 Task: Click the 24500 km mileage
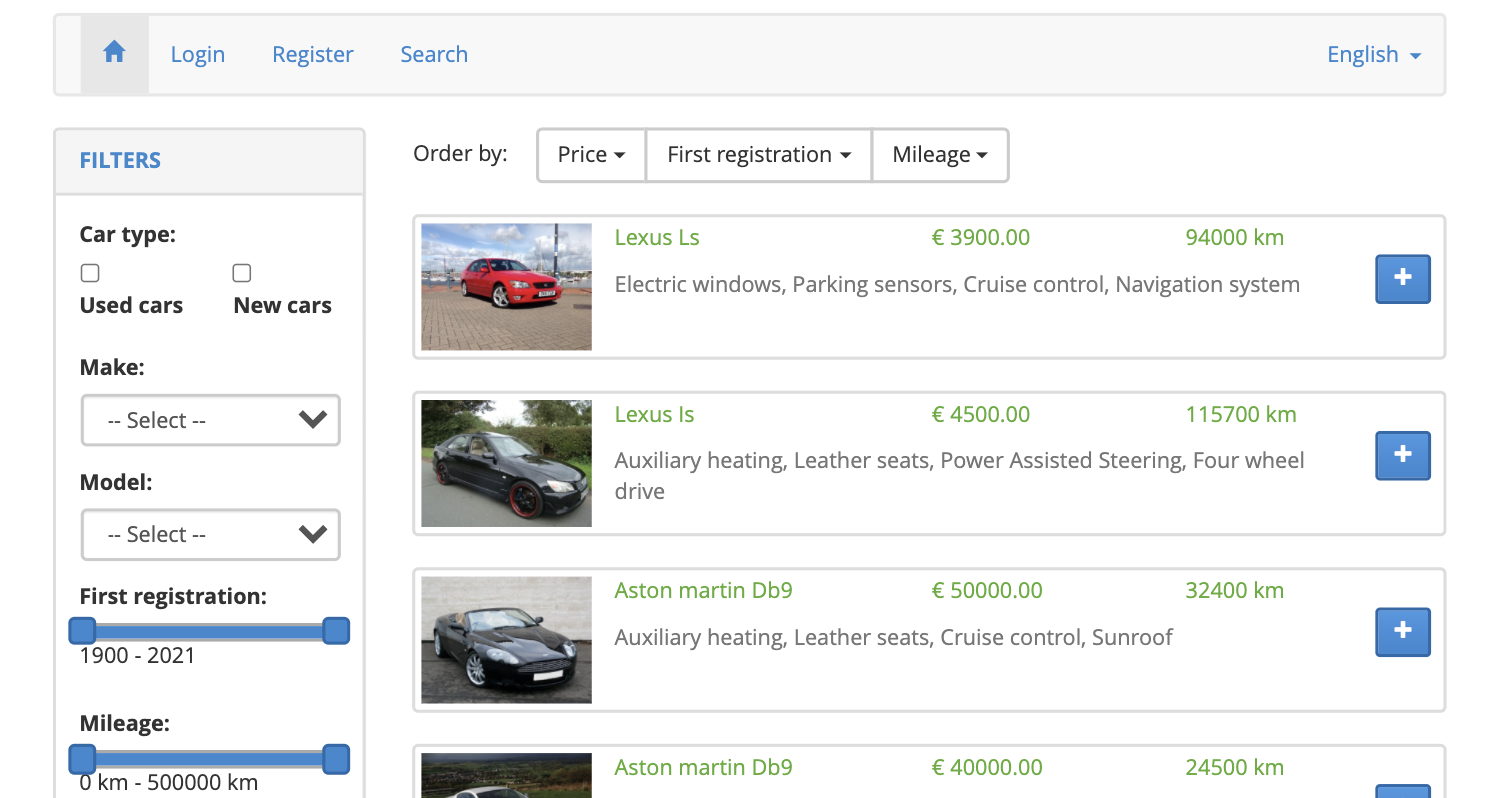tap(1235, 767)
